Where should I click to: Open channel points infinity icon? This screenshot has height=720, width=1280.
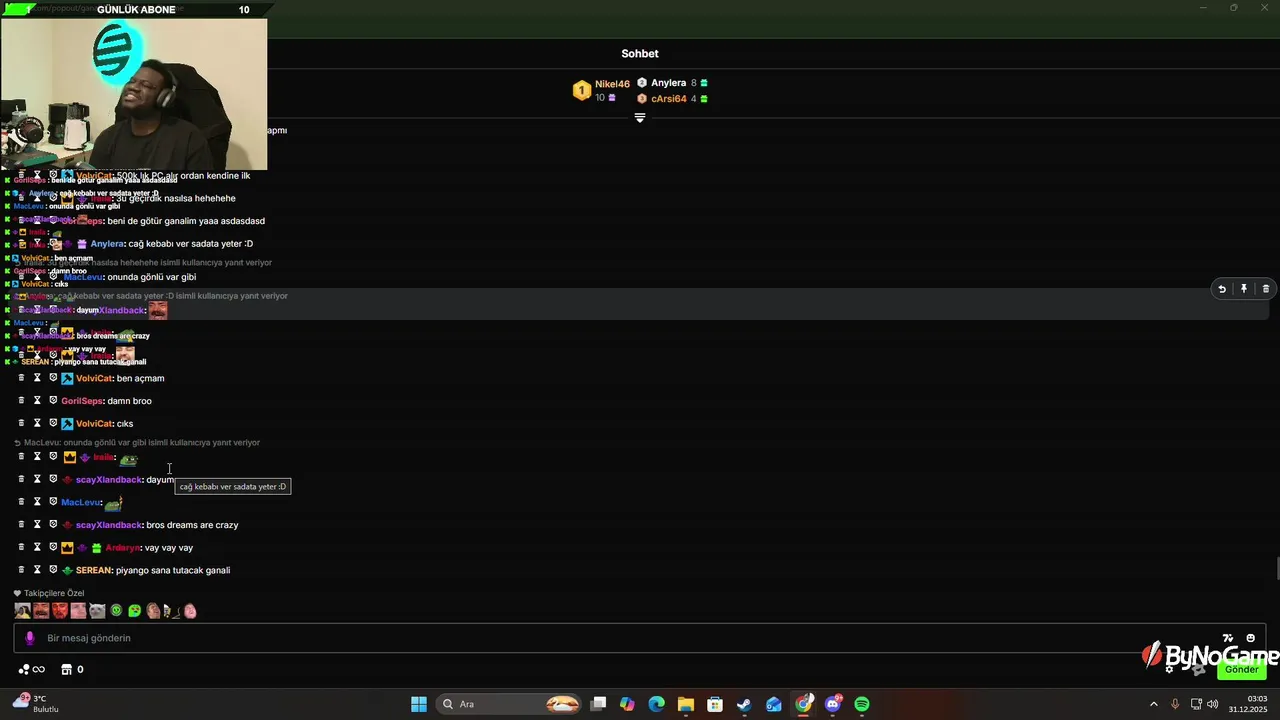pyautogui.click(x=32, y=669)
